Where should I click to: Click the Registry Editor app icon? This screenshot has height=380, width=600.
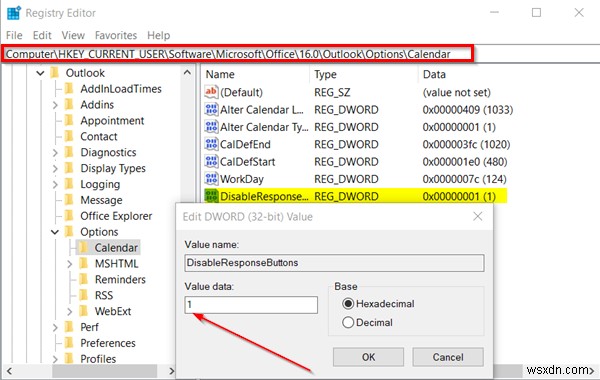(14, 13)
